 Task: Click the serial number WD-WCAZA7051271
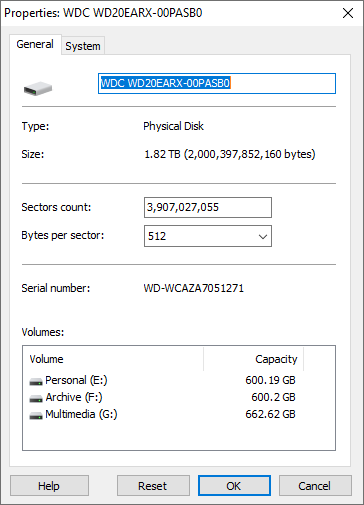(x=194, y=288)
